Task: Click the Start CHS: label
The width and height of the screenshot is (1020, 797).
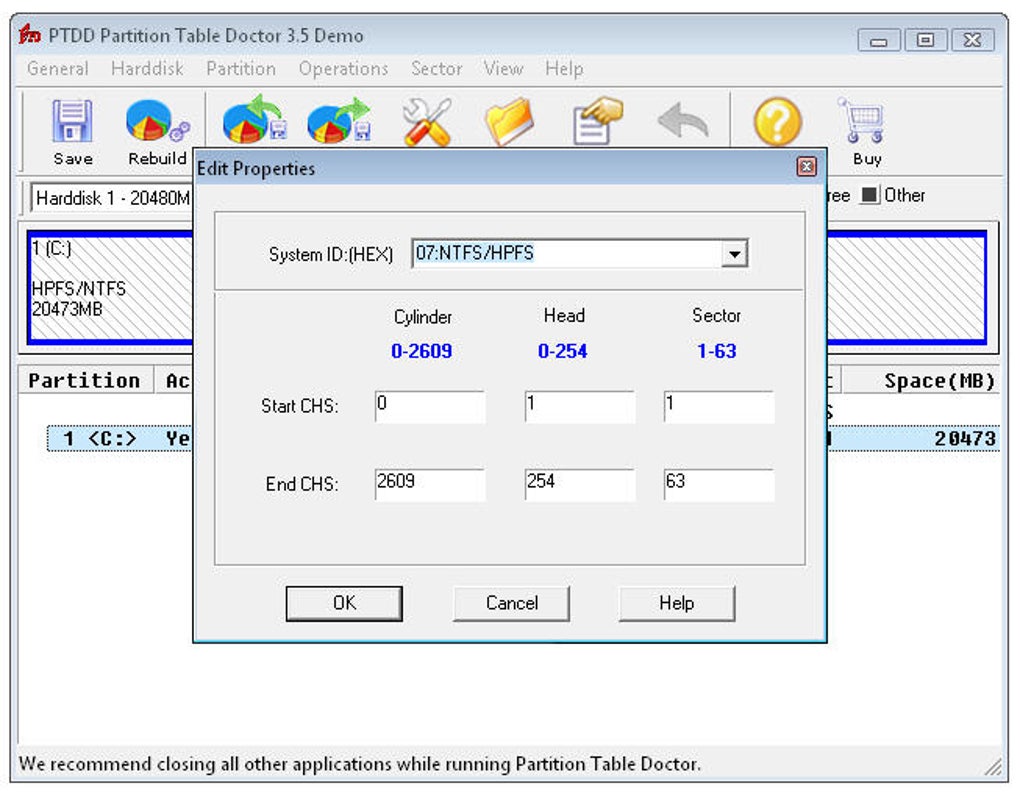Action: (x=299, y=406)
